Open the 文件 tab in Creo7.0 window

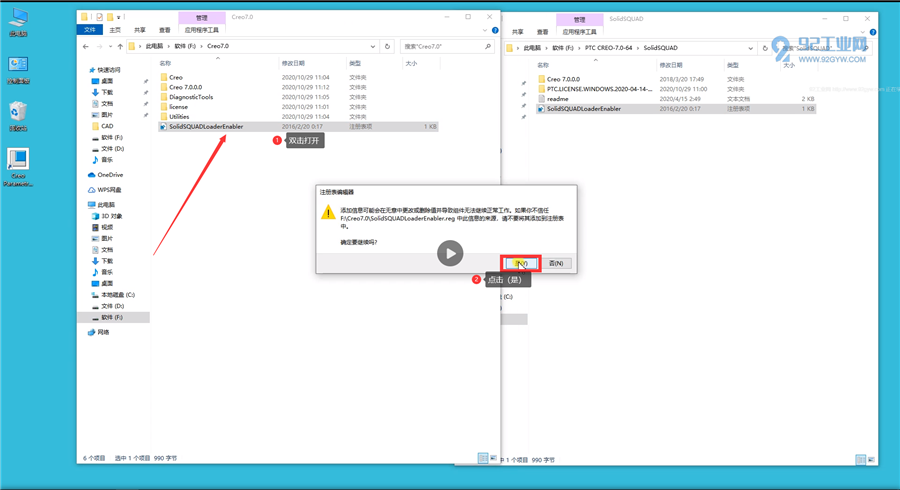point(90,30)
